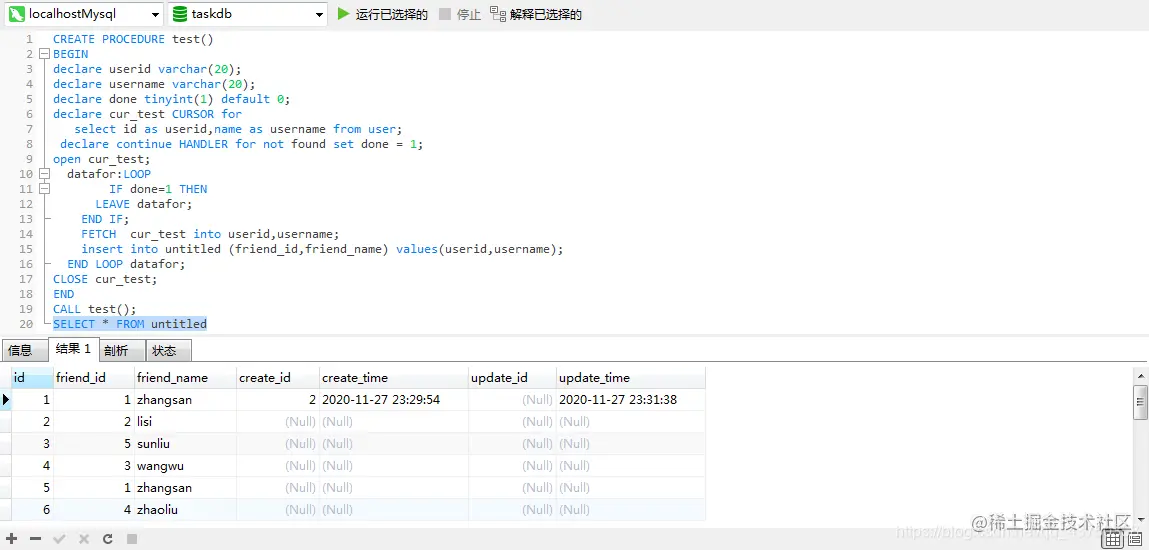This screenshot has width=1149, height=550.
Task: Switch to the 结果 1 tab
Action: tap(73, 349)
